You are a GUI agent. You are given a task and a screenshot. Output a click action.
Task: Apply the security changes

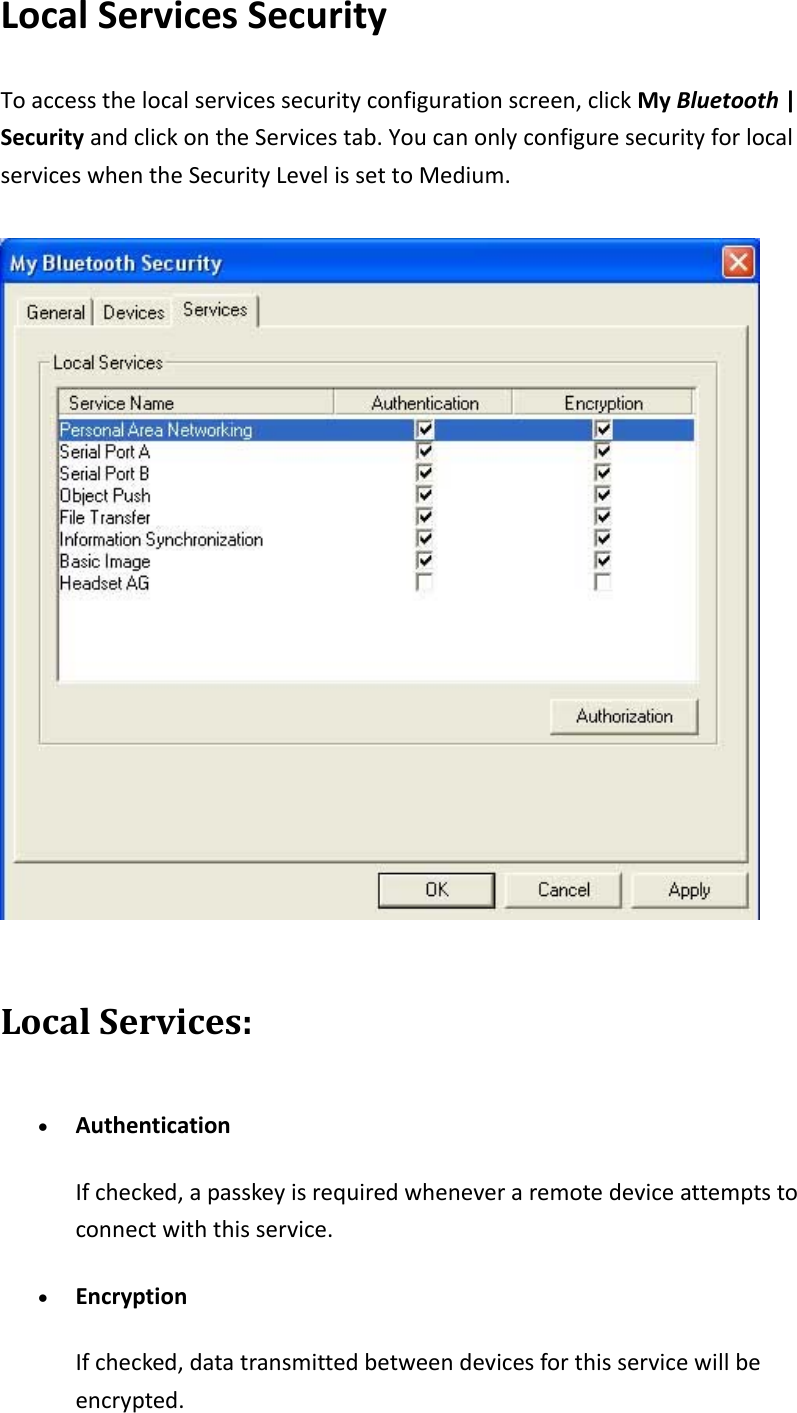pyautogui.click(x=689, y=890)
